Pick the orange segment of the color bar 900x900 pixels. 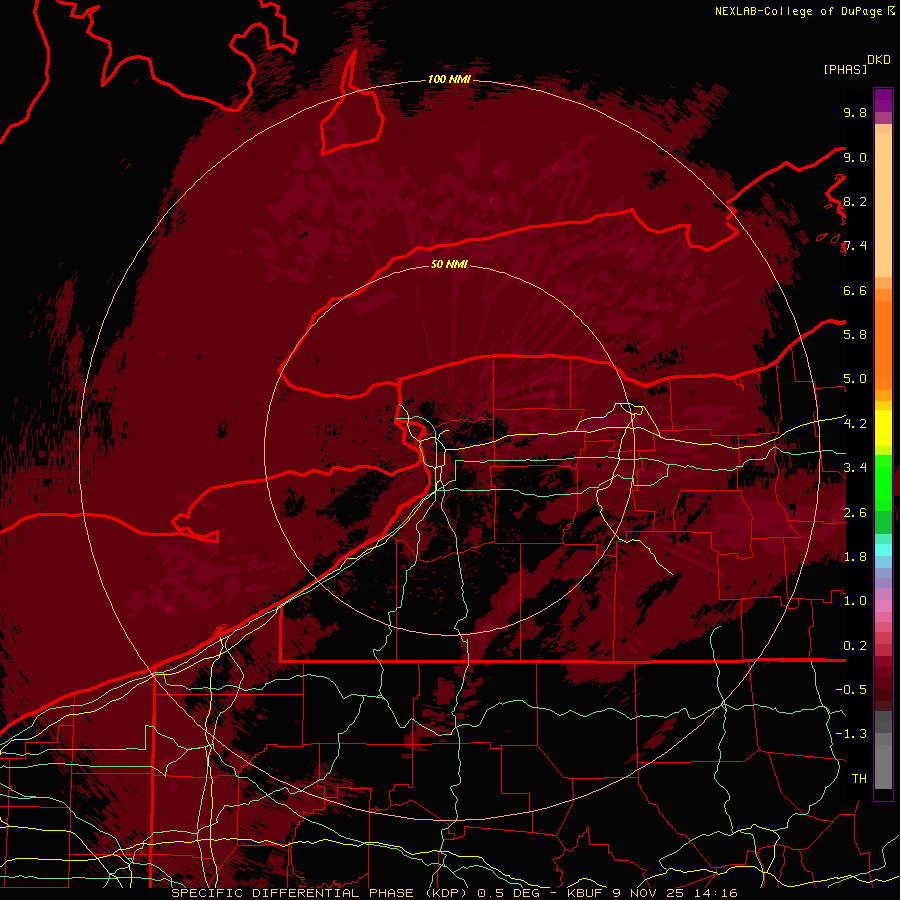click(883, 344)
